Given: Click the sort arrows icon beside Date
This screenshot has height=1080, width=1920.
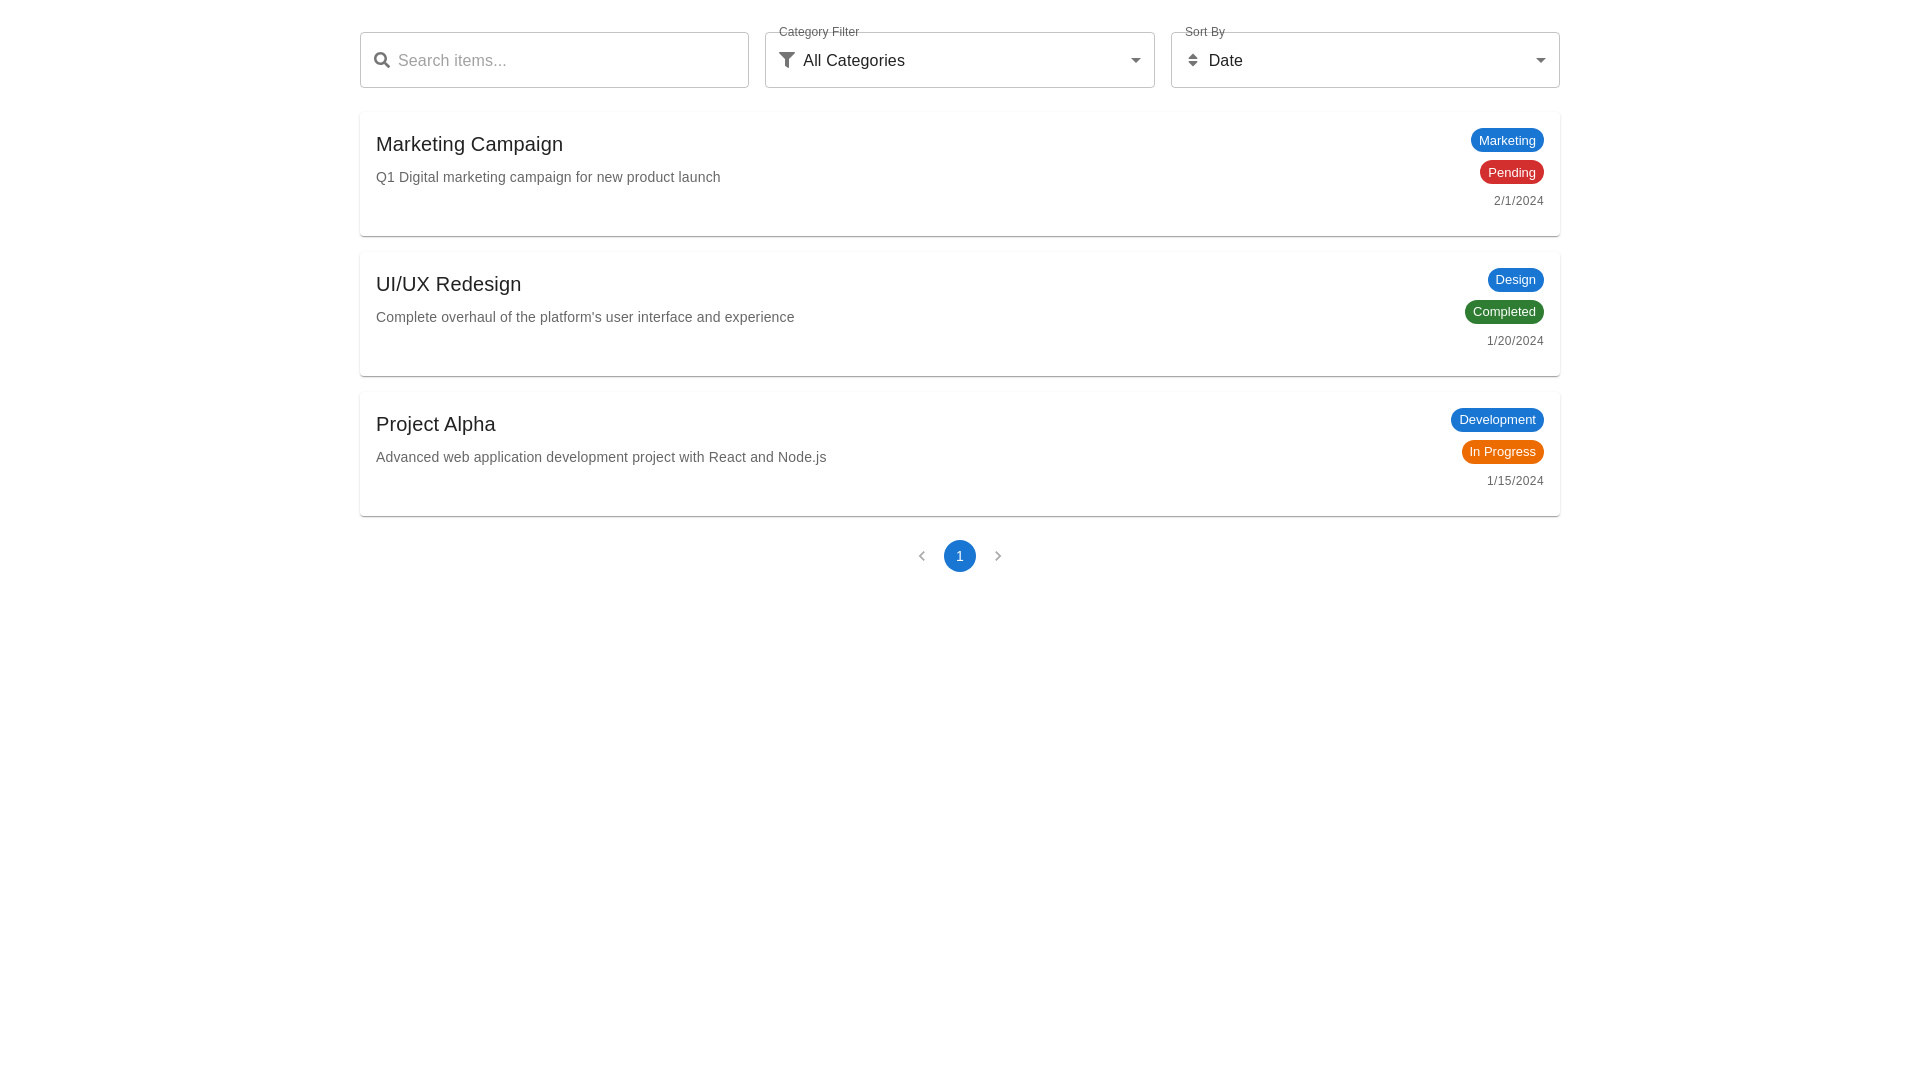Looking at the screenshot, I should pyautogui.click(x=1192, y=60).
